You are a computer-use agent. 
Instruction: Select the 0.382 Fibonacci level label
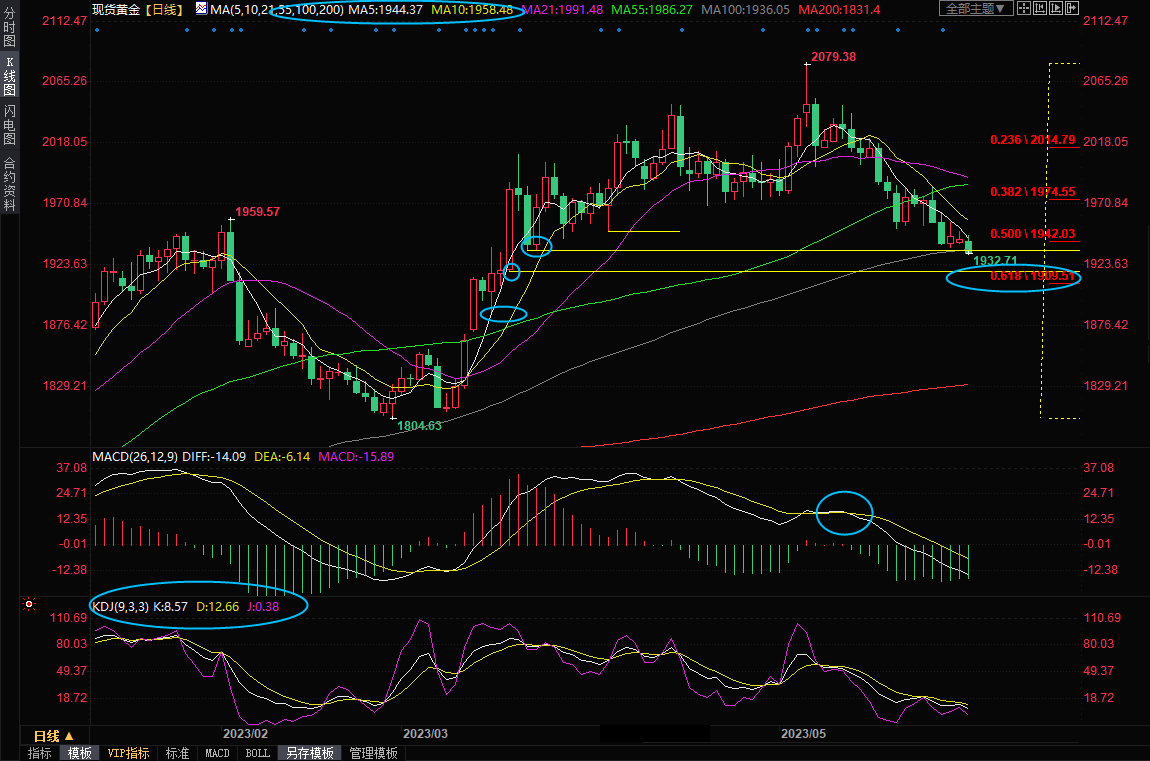1032,191
